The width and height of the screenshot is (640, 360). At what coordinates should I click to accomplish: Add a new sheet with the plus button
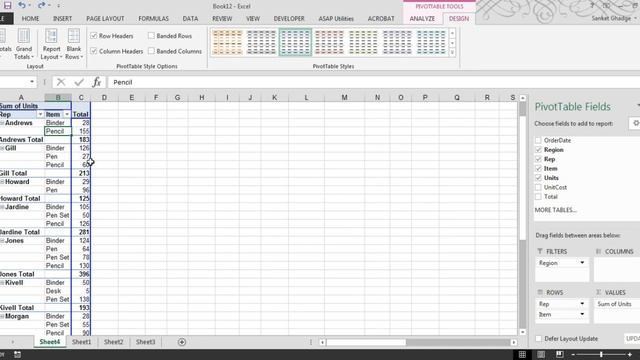coord(182,342)
